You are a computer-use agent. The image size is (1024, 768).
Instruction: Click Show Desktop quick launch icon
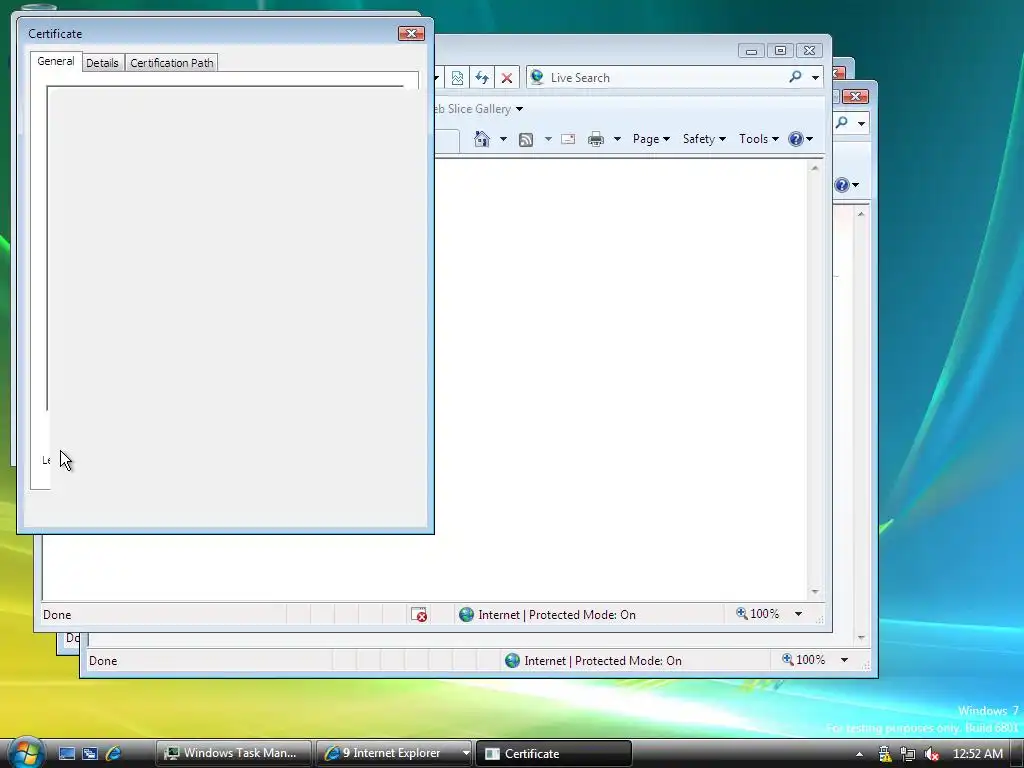tap(67, 753)
